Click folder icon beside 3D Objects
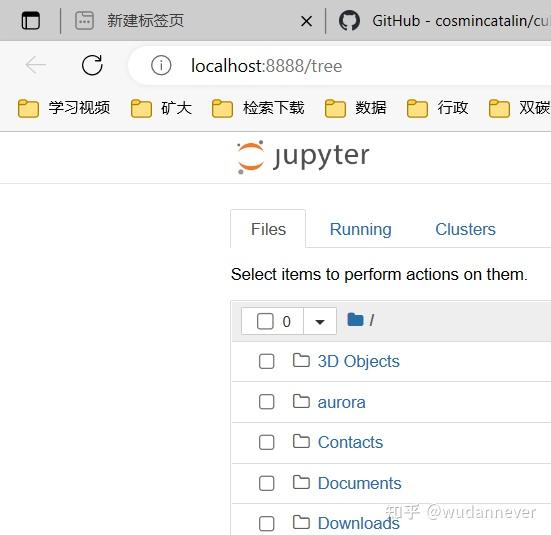Viewport: 551px width, 535px height. pos(301,360)
